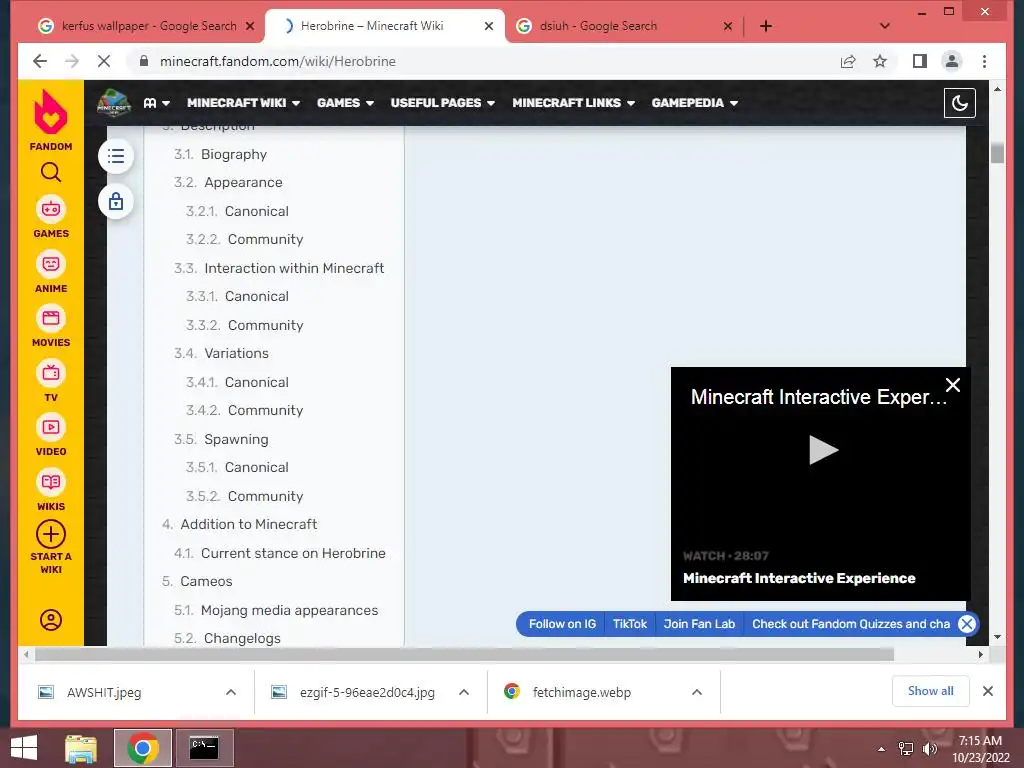Open the Useful Pages dropdown menu
The image size is (1024, 768).
(x=442, y=103)
